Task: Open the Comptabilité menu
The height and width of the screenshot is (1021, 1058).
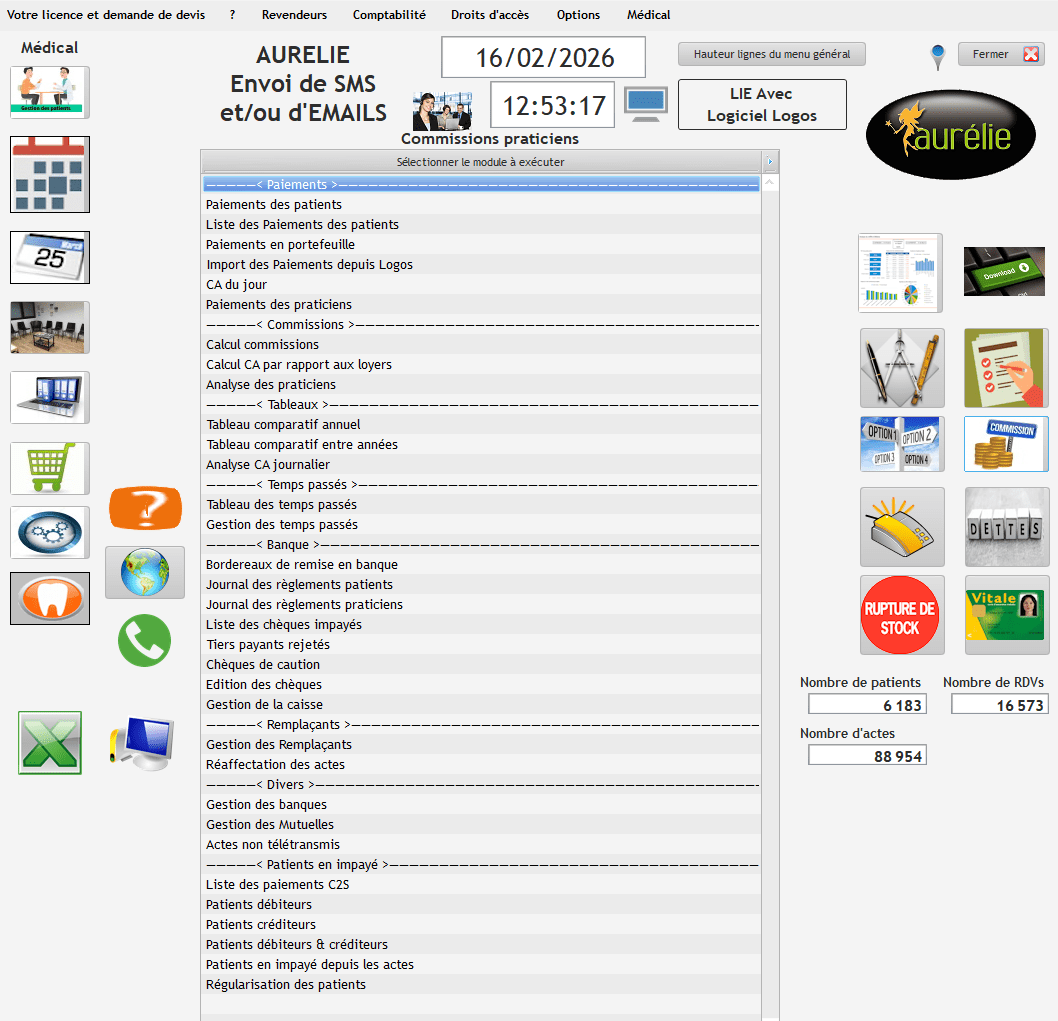Action: 389,15
